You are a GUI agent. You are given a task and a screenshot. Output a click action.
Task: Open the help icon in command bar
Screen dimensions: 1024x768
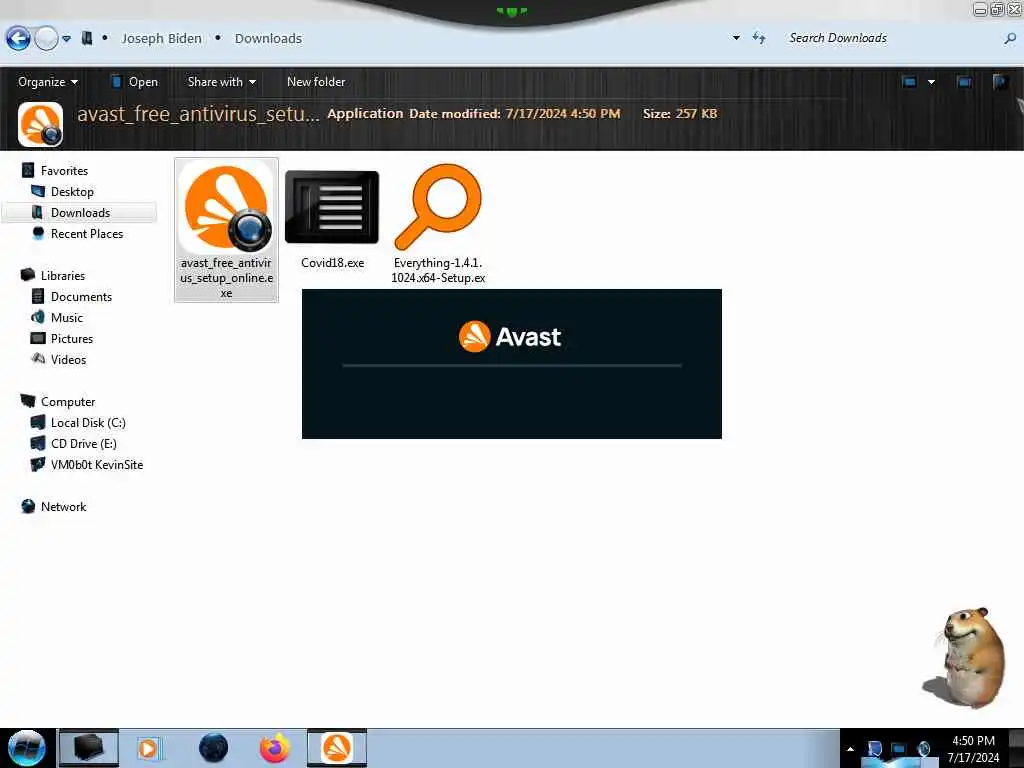1000,82
